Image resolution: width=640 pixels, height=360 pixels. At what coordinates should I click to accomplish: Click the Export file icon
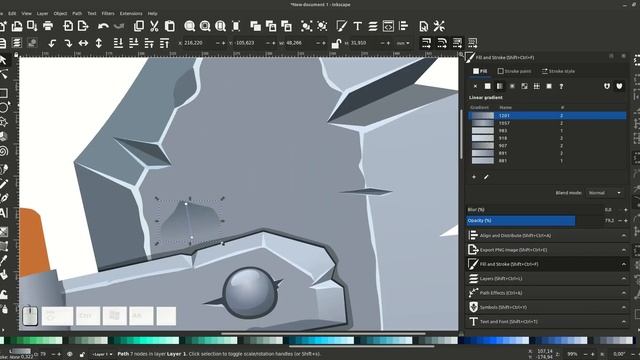pos(83,26)
